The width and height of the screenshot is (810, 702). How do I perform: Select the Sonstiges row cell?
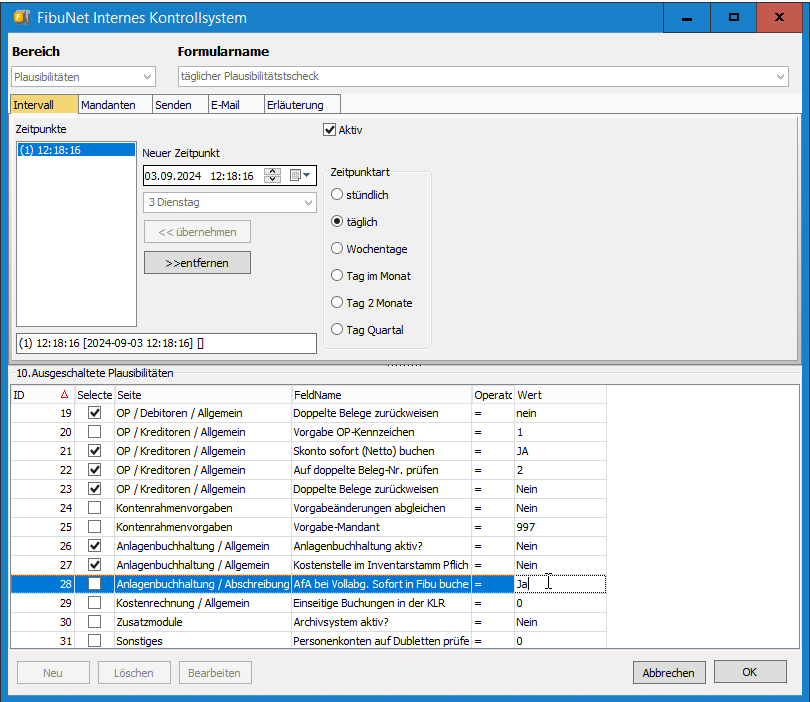[x=203, y=641]
